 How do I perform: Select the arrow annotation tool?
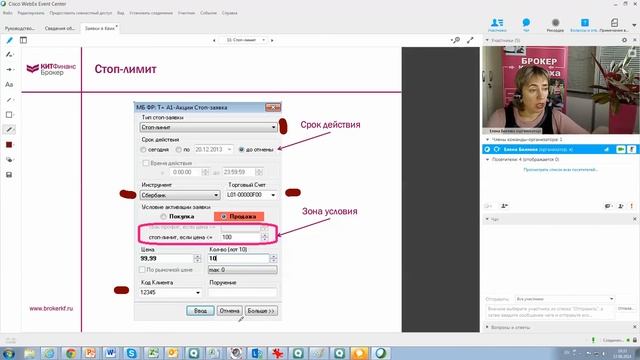click(9, 69)
